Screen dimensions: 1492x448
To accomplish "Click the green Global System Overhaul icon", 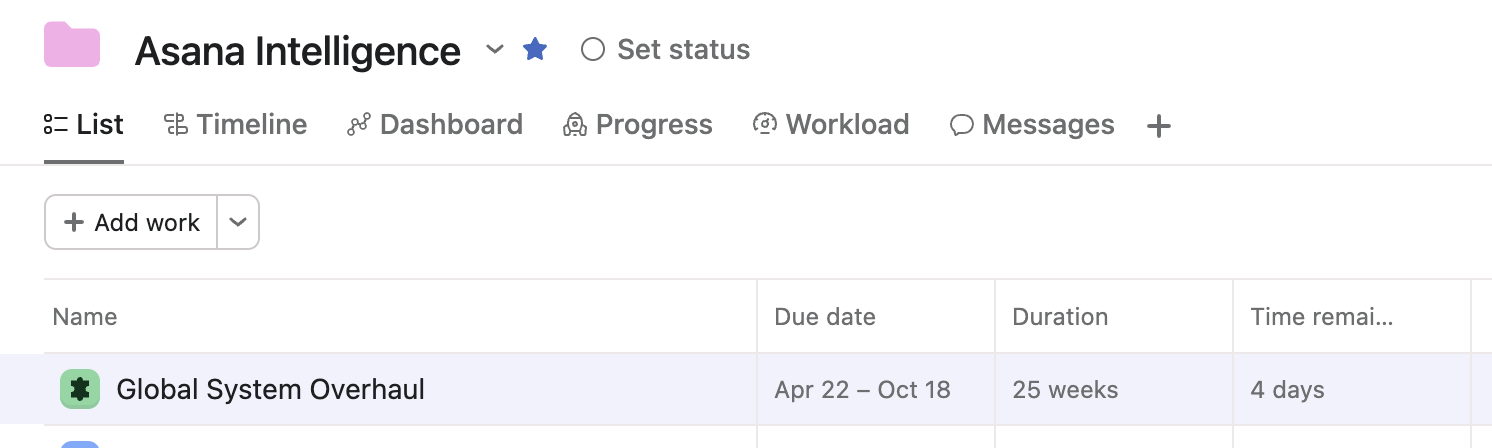I will (80, 389).
